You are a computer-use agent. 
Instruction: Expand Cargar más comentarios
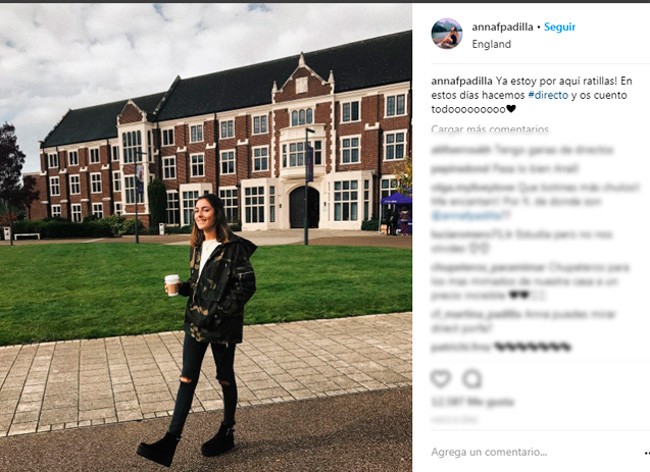pyautogui.click(x=490, y=129)
